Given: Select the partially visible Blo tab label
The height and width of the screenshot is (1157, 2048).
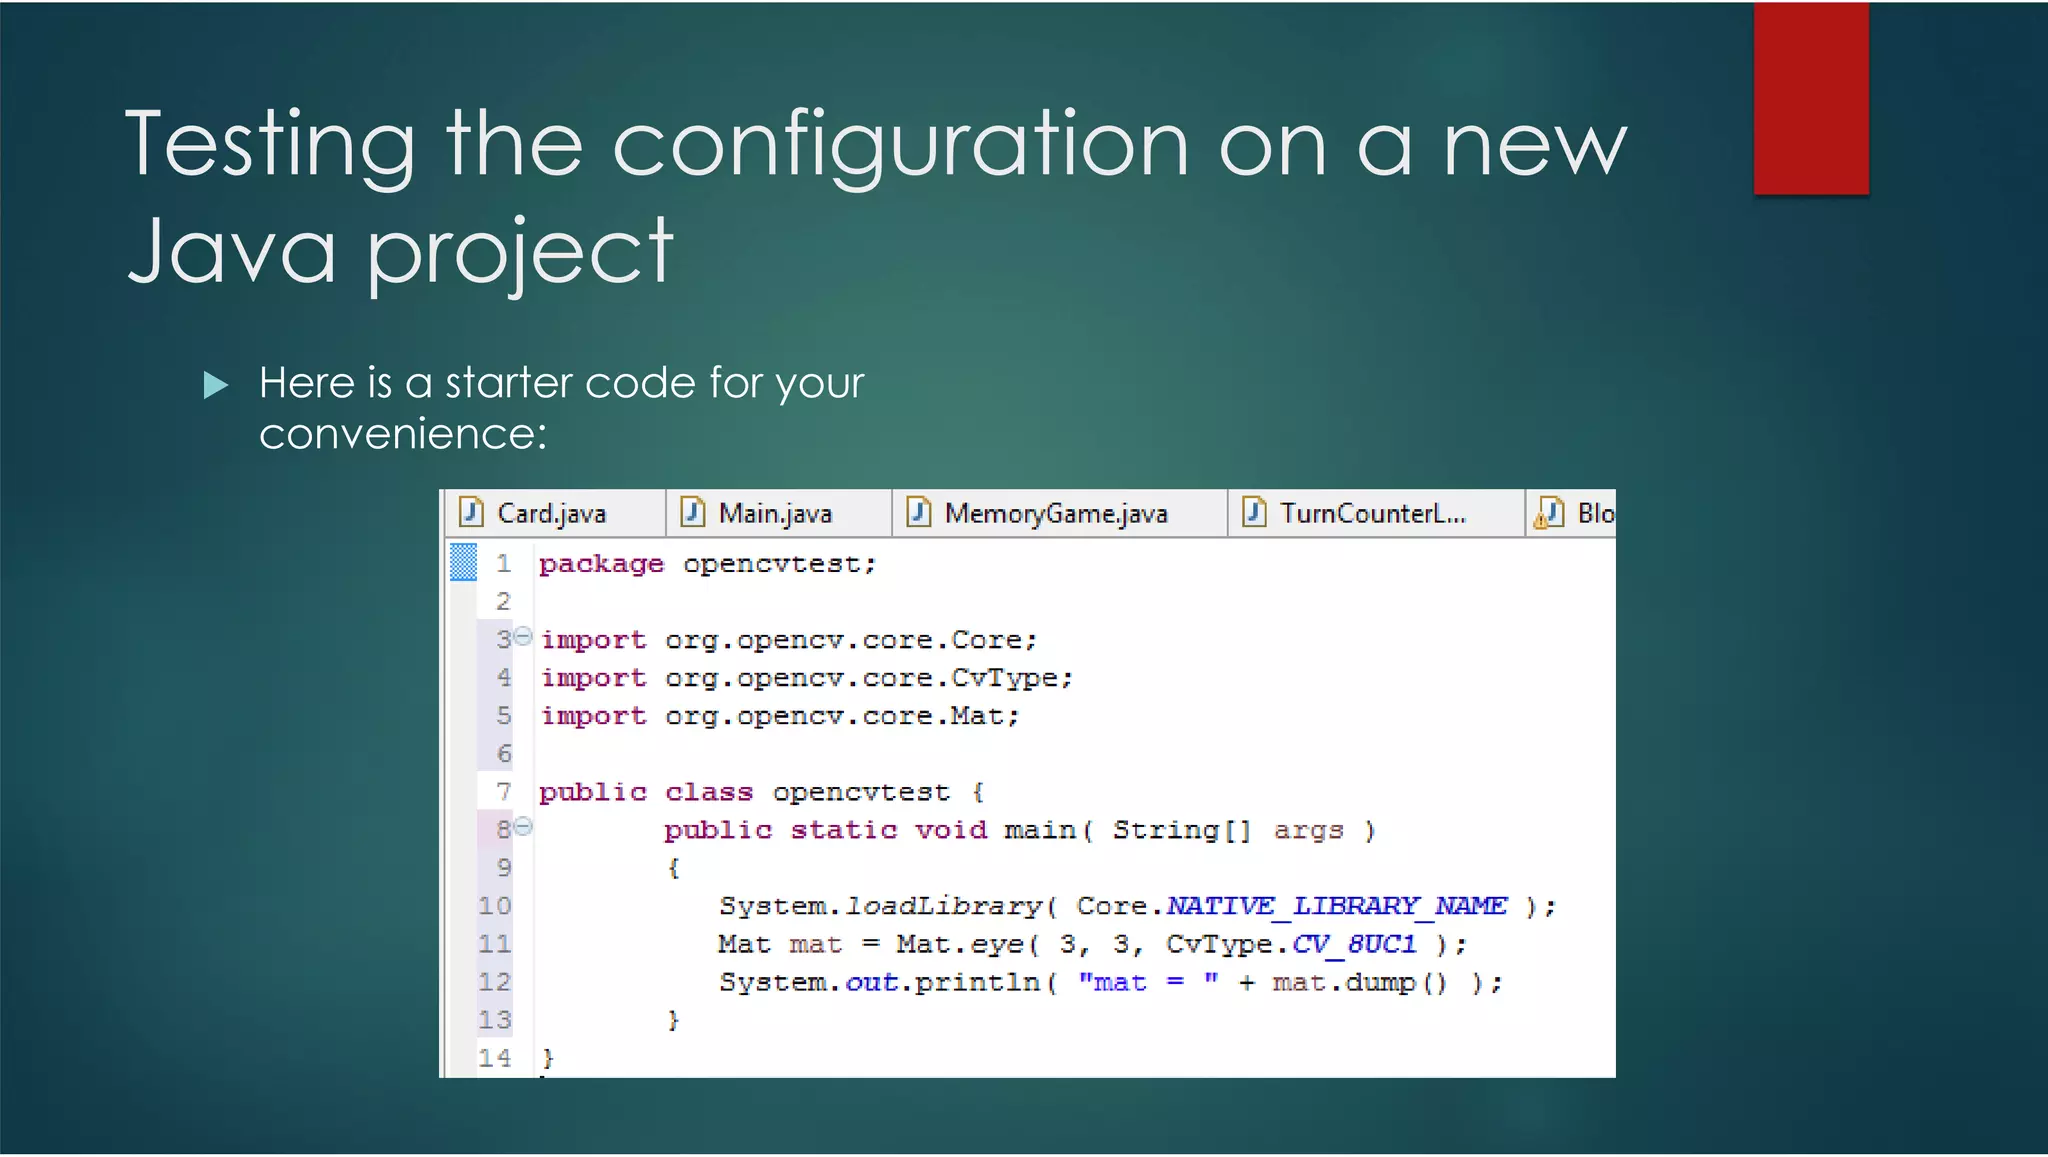Looking at the screenshot, I should coord(1595,514).
